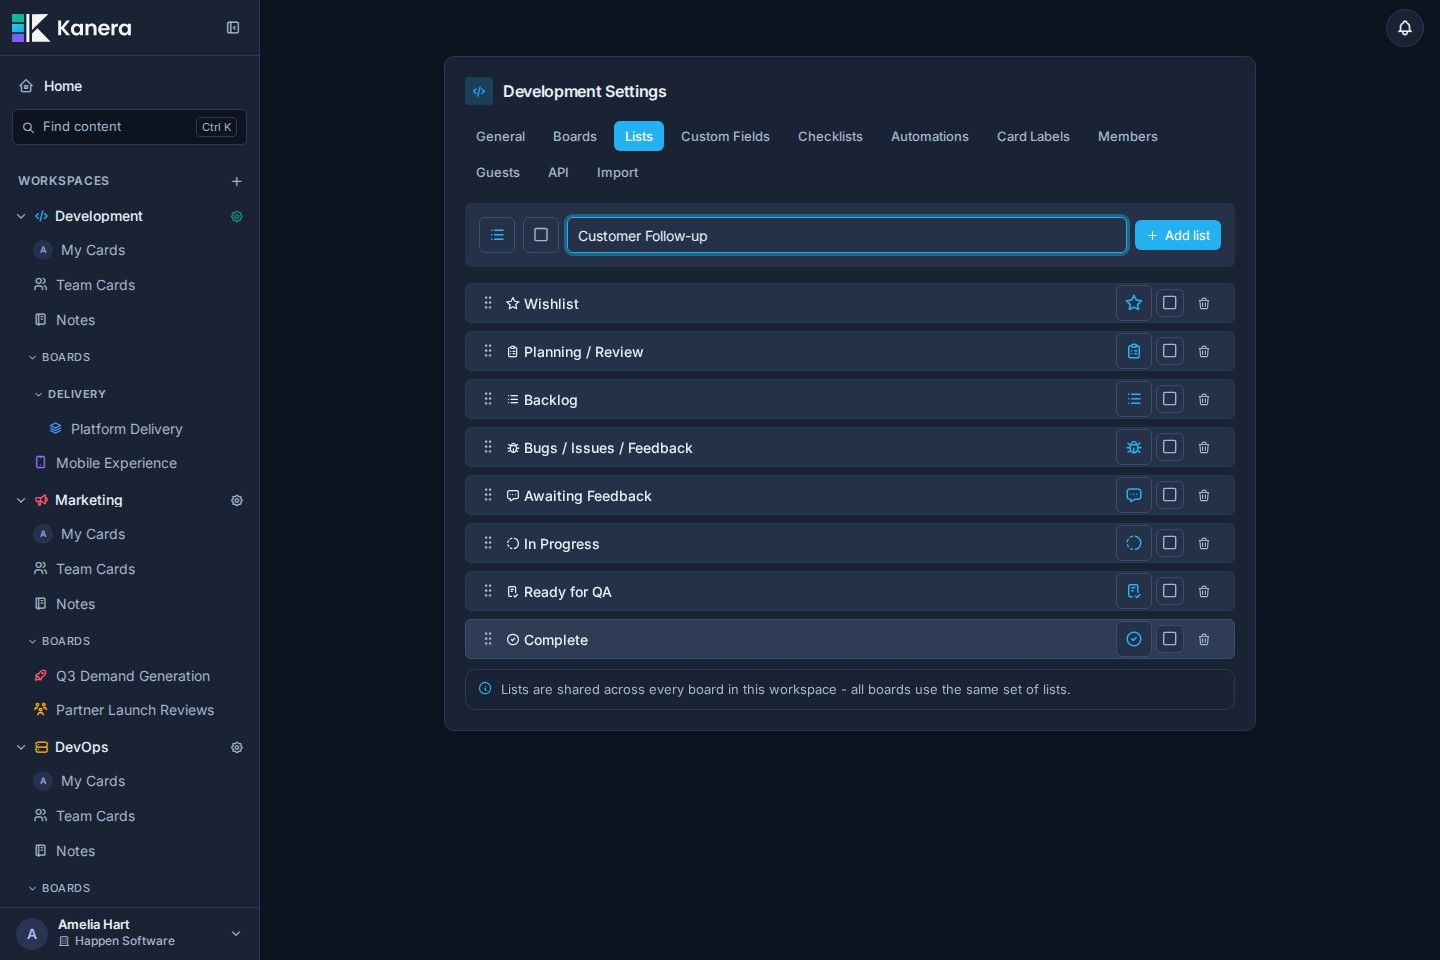Open the Checklists tab

[x=830, y=136]
